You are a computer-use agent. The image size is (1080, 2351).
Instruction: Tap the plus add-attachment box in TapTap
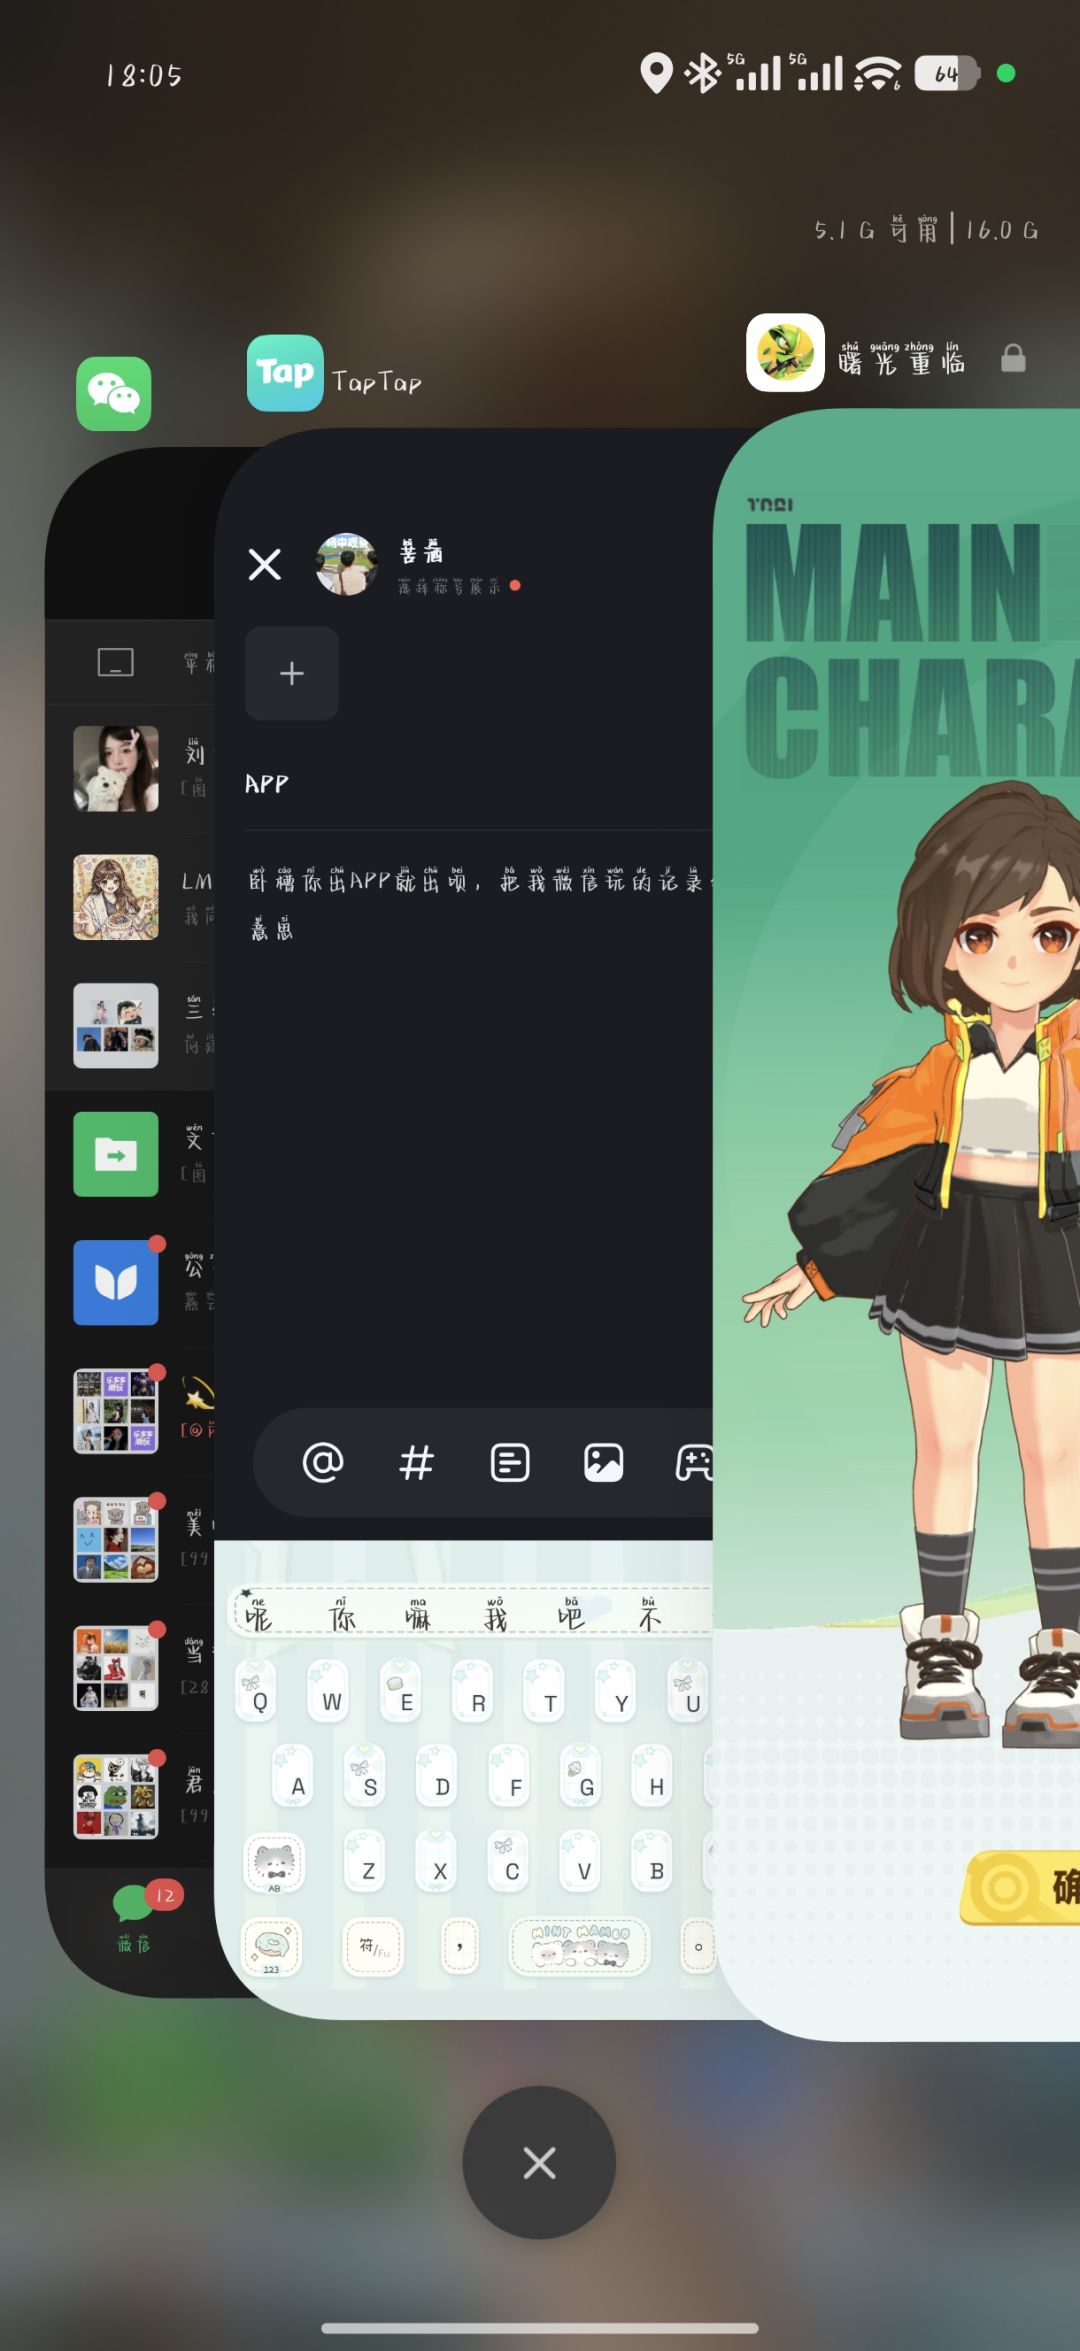[292, 673]
